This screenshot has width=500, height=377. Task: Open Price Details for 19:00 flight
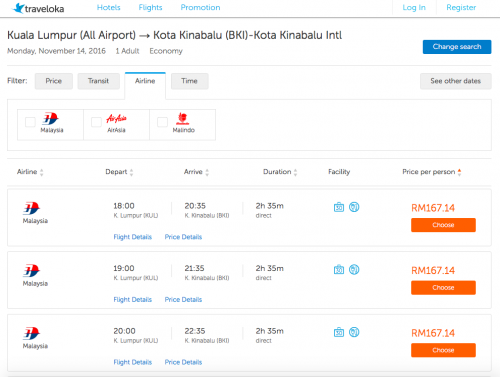(183, 300)
